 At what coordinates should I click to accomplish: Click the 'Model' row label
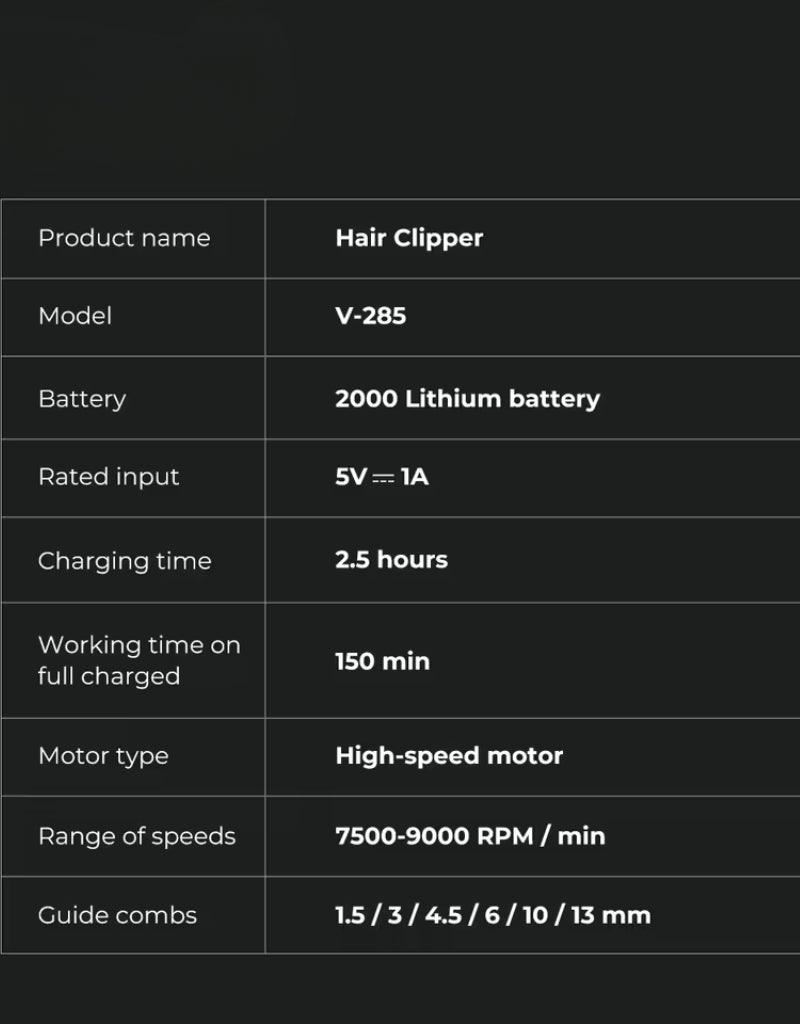point(75,316)
